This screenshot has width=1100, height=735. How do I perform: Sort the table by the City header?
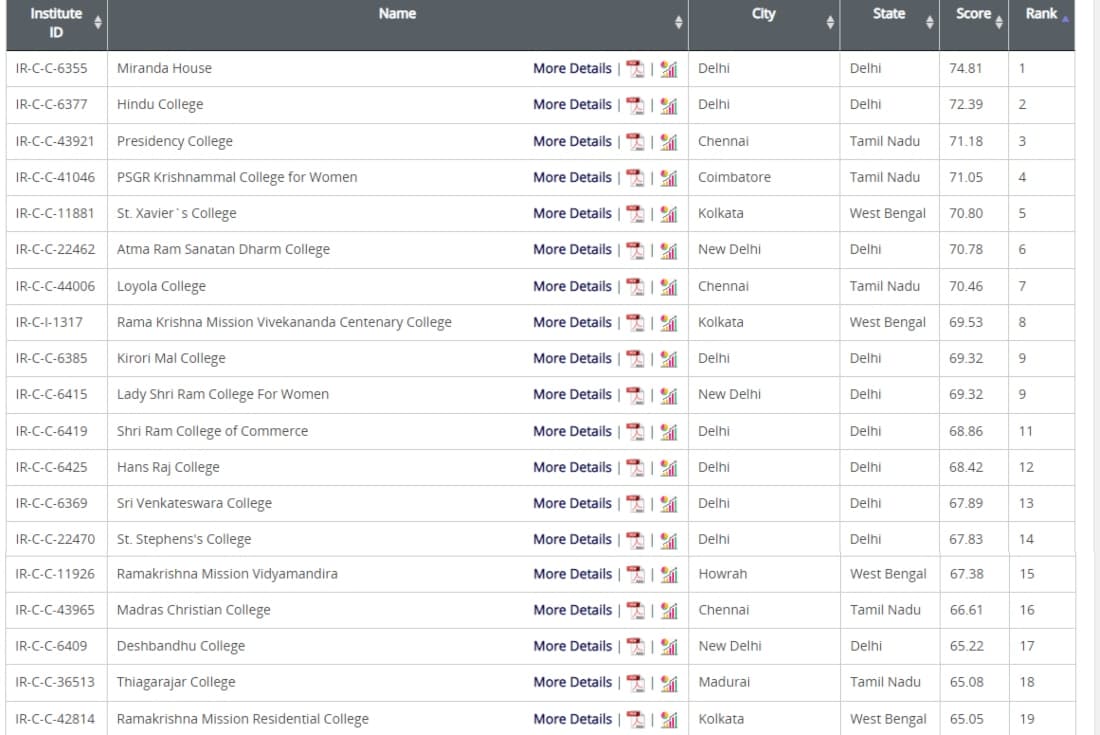point(829,22)
